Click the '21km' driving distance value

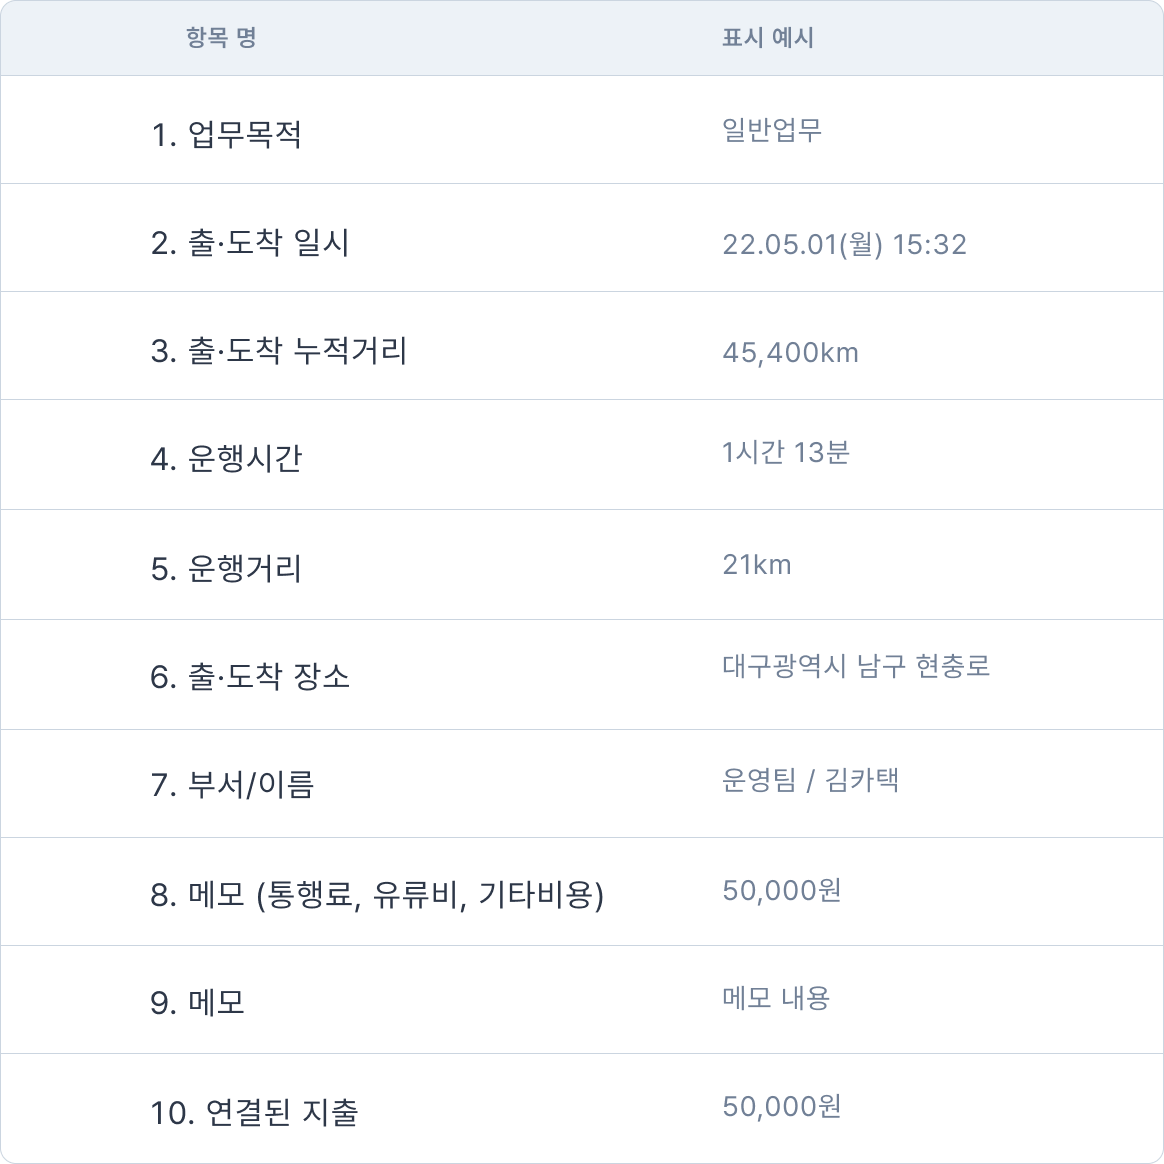[757, 565]
